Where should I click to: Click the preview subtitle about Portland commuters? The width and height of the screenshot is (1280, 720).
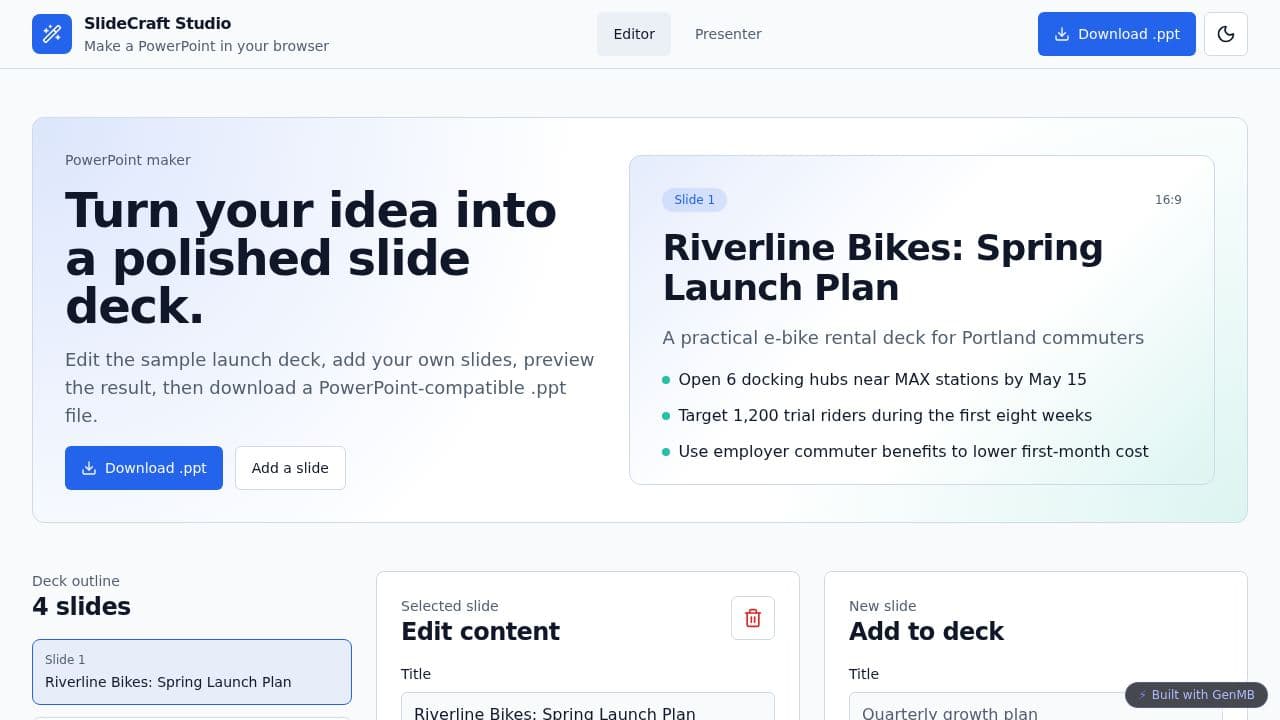coord(903,338)
